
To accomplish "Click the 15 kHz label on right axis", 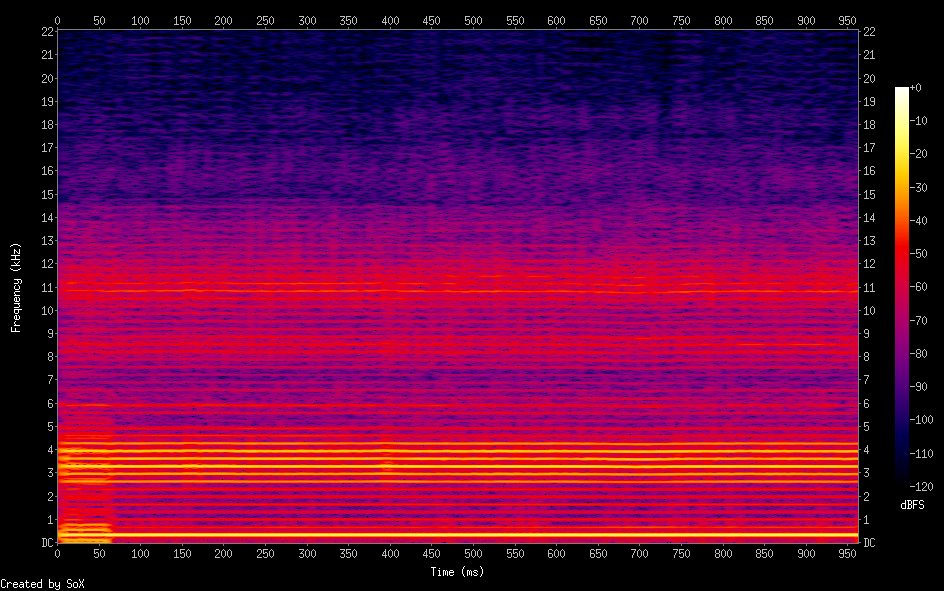I will [x=870, y=195].
